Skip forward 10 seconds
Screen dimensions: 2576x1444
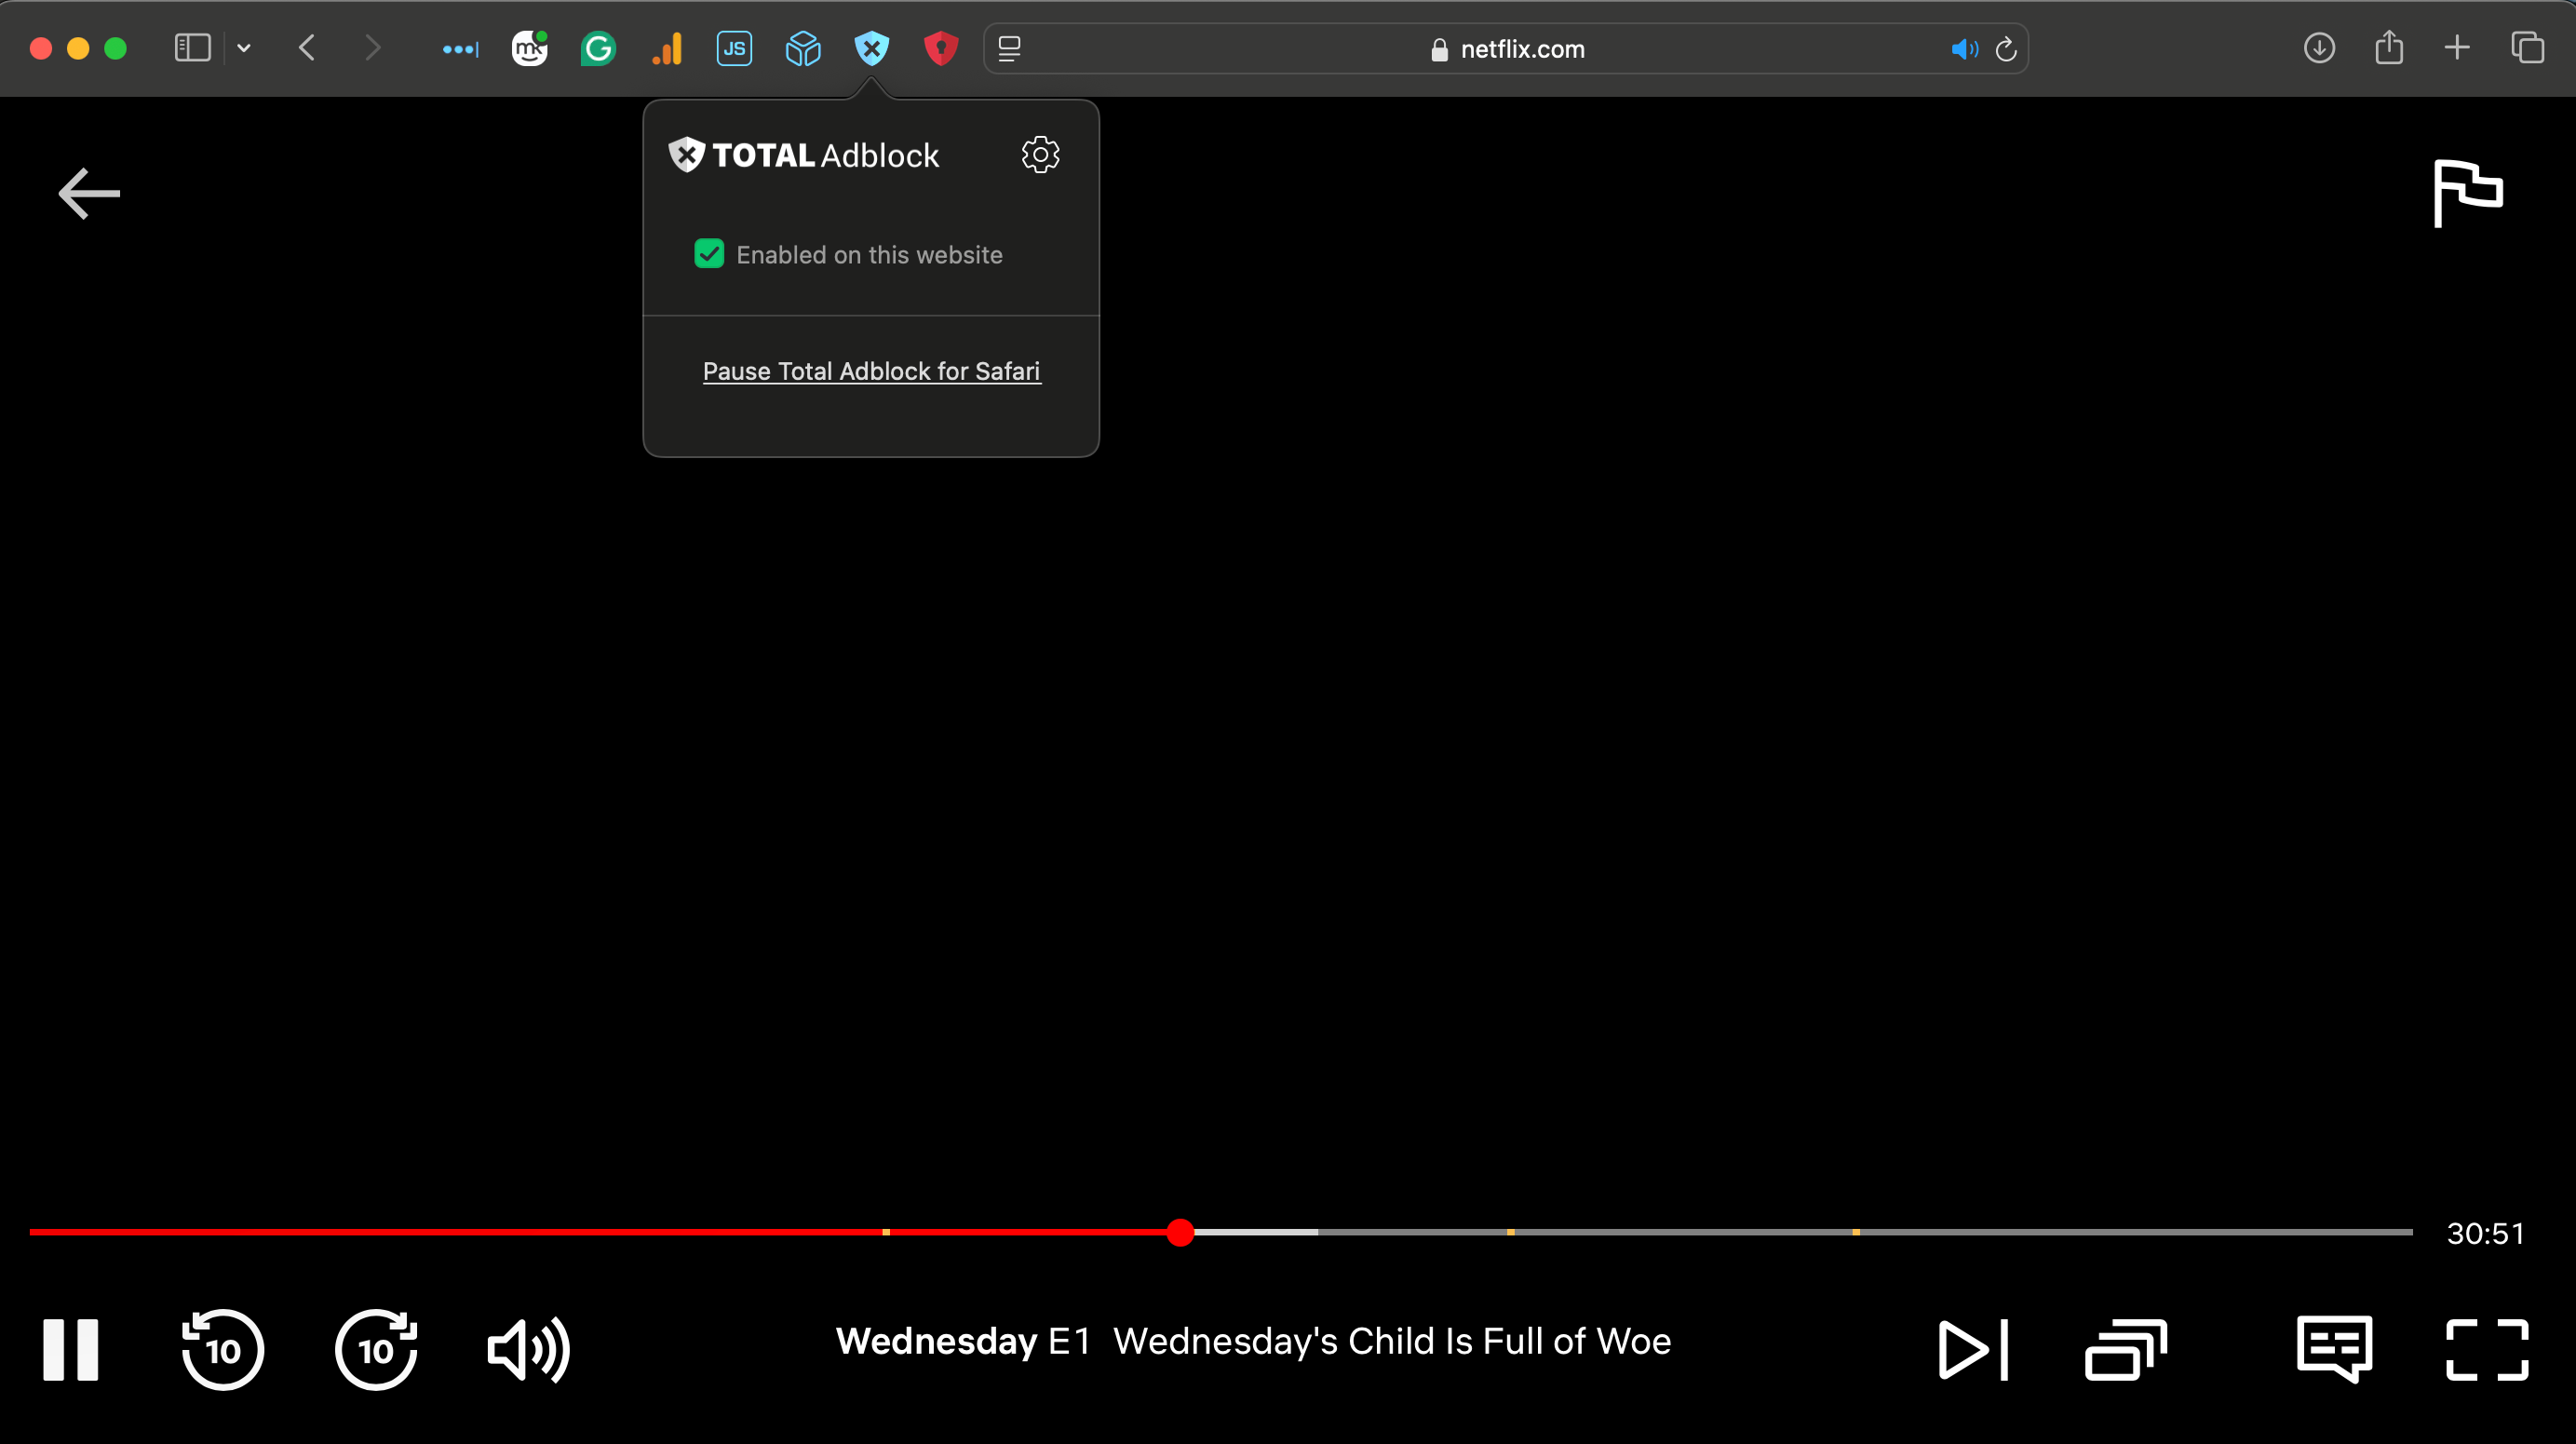pyautogui.click(x=376, y=1349)
